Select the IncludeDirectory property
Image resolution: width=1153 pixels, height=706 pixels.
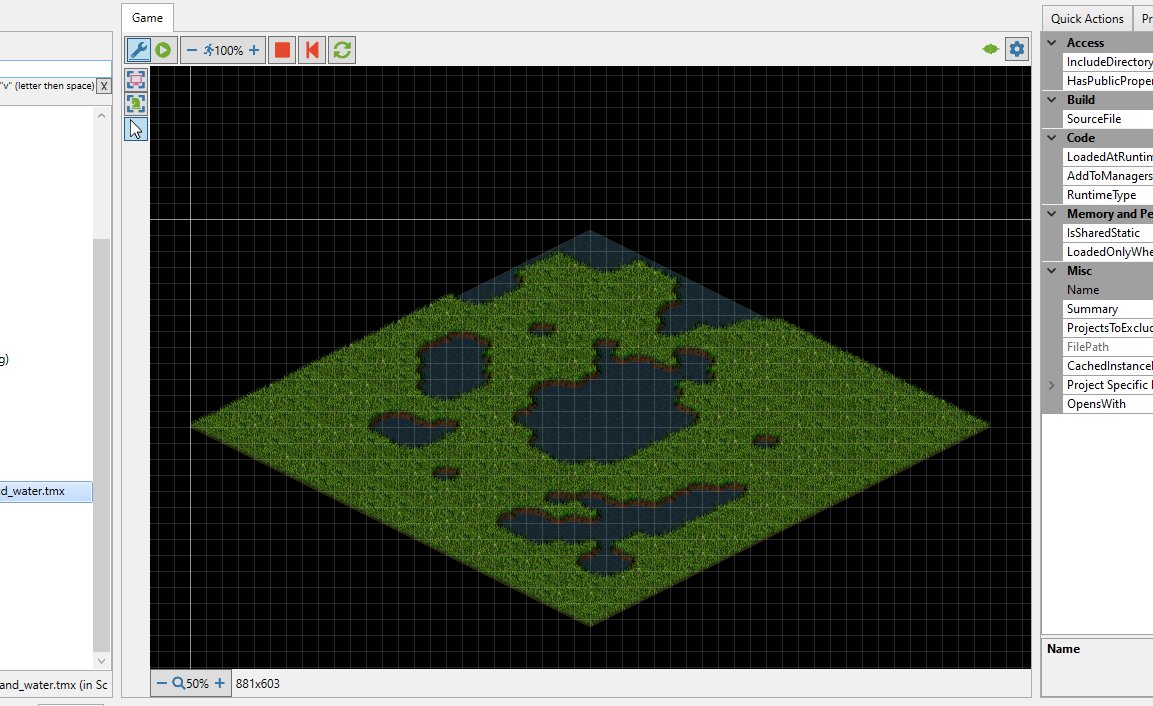(x=1107, y=62)
